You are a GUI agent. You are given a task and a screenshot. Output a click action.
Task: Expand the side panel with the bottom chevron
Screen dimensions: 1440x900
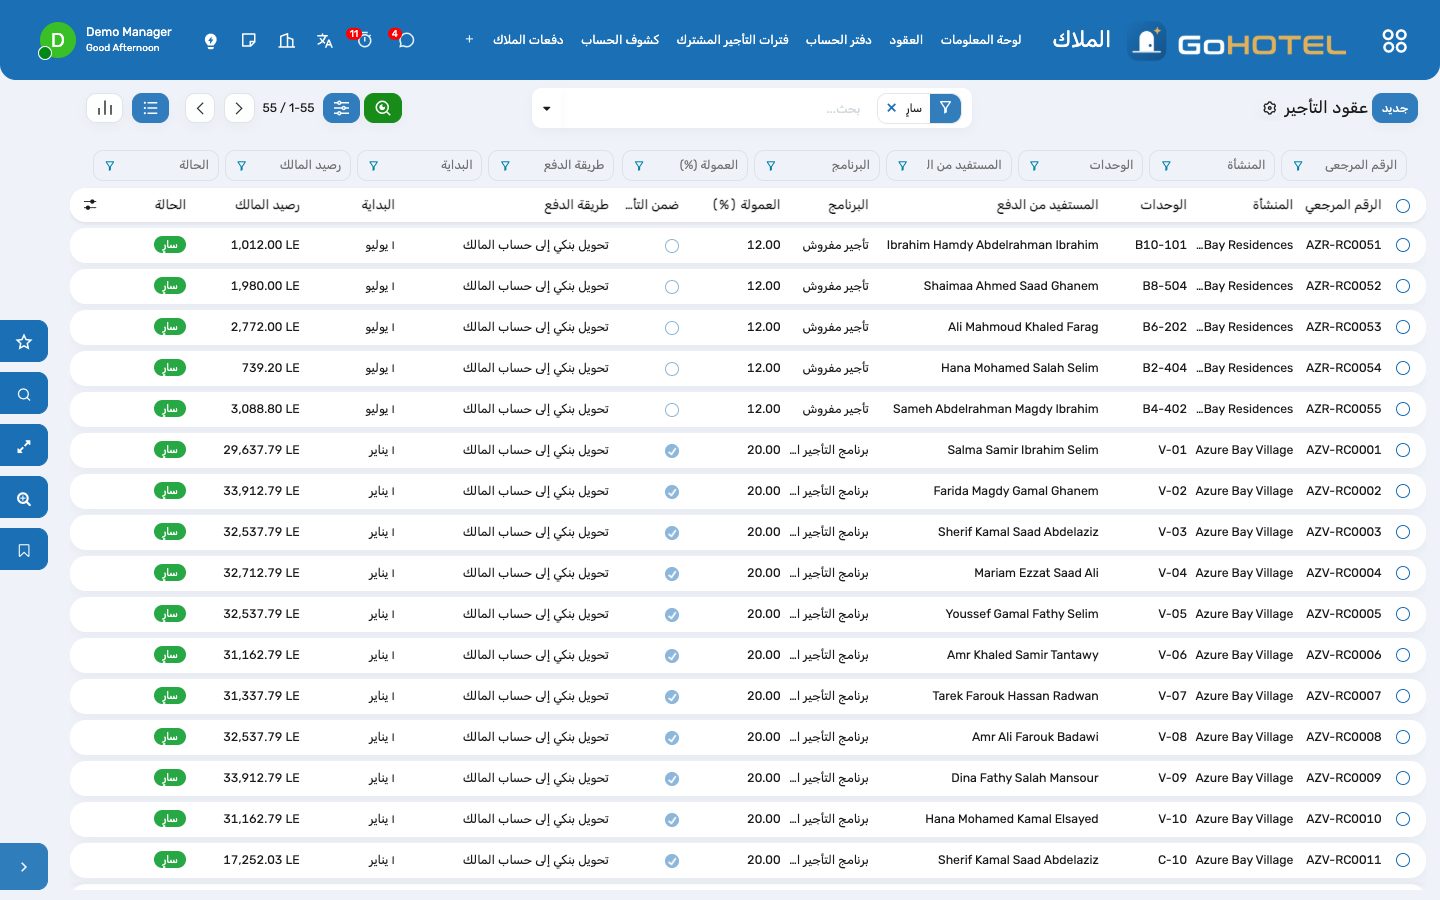pos(24,867)
